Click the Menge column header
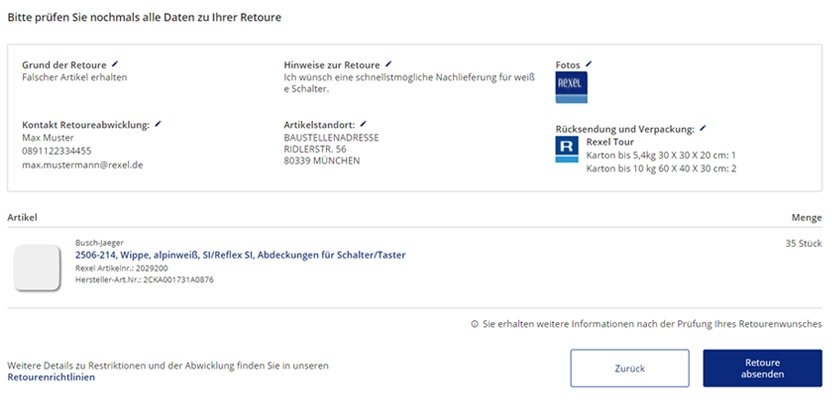The width and height of the screenshot is (832, 420). 807,217
